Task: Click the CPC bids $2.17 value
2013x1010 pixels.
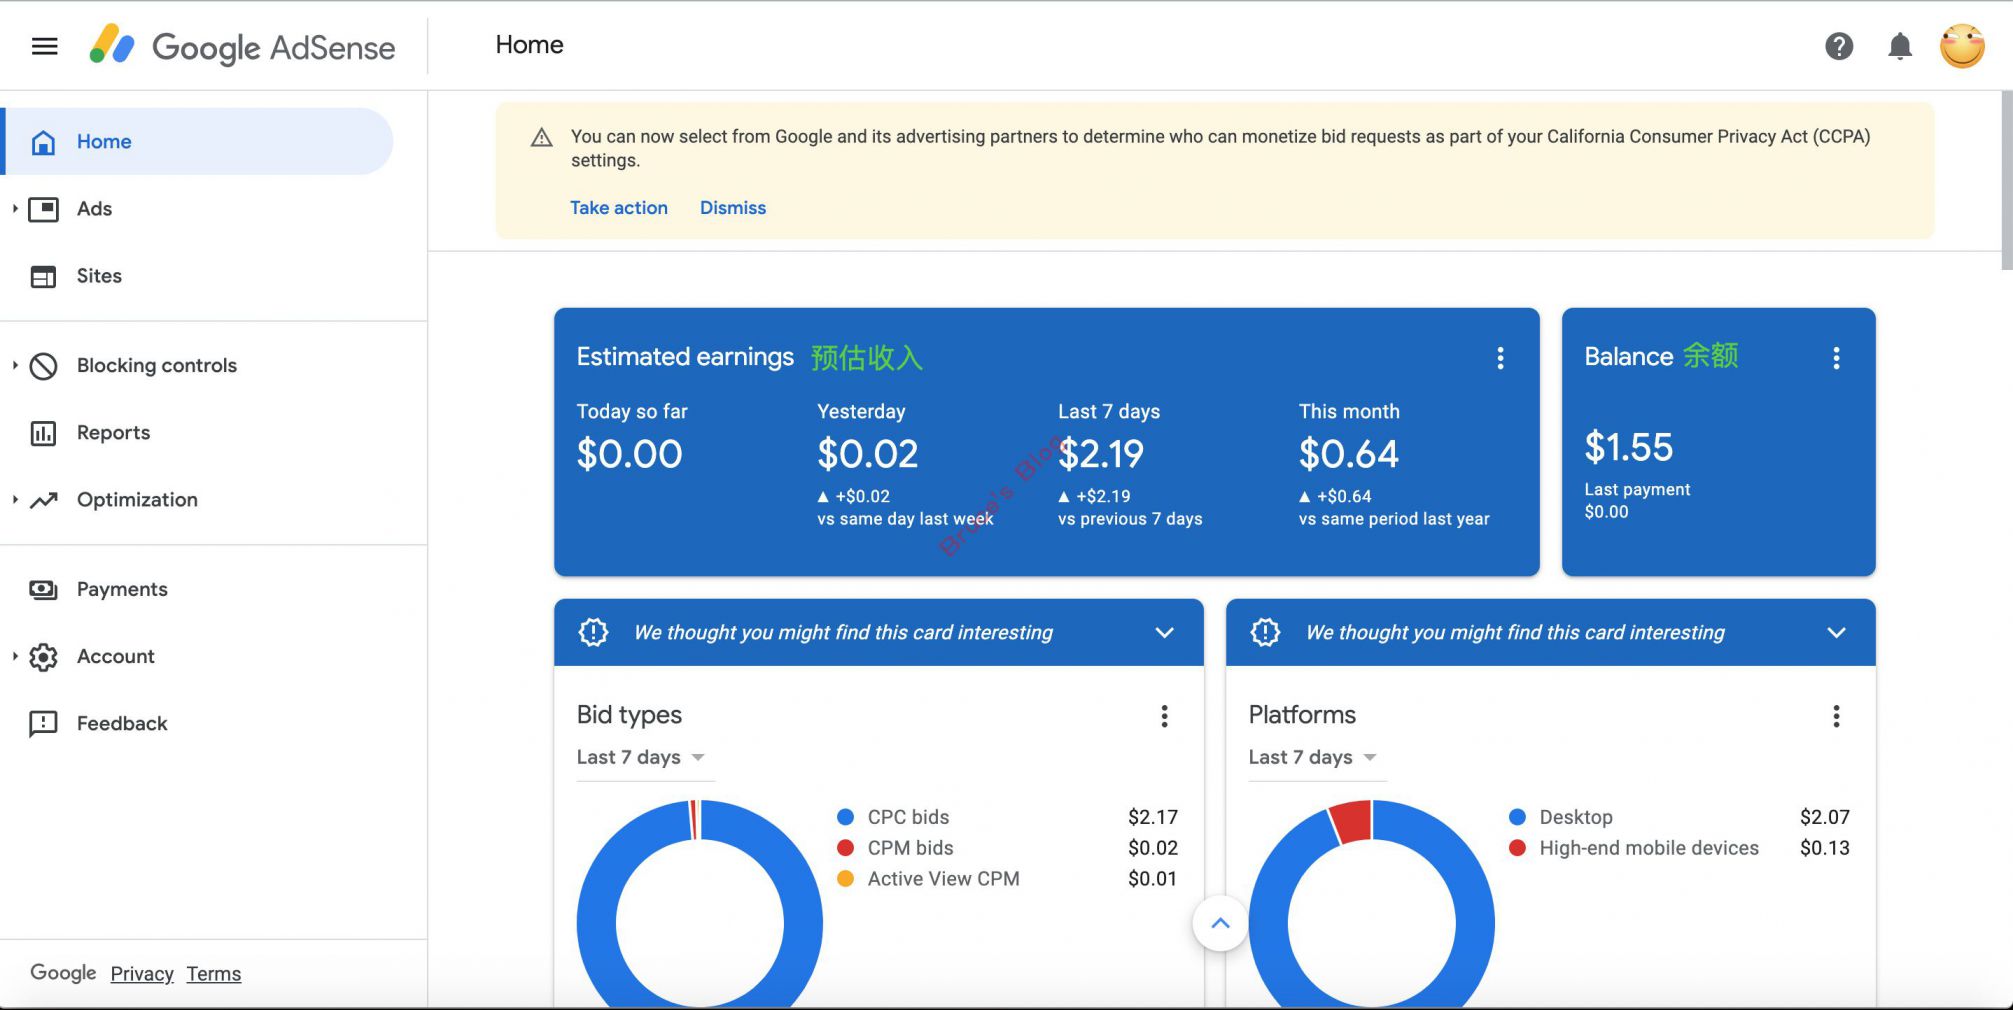Action: point(1152,817)
